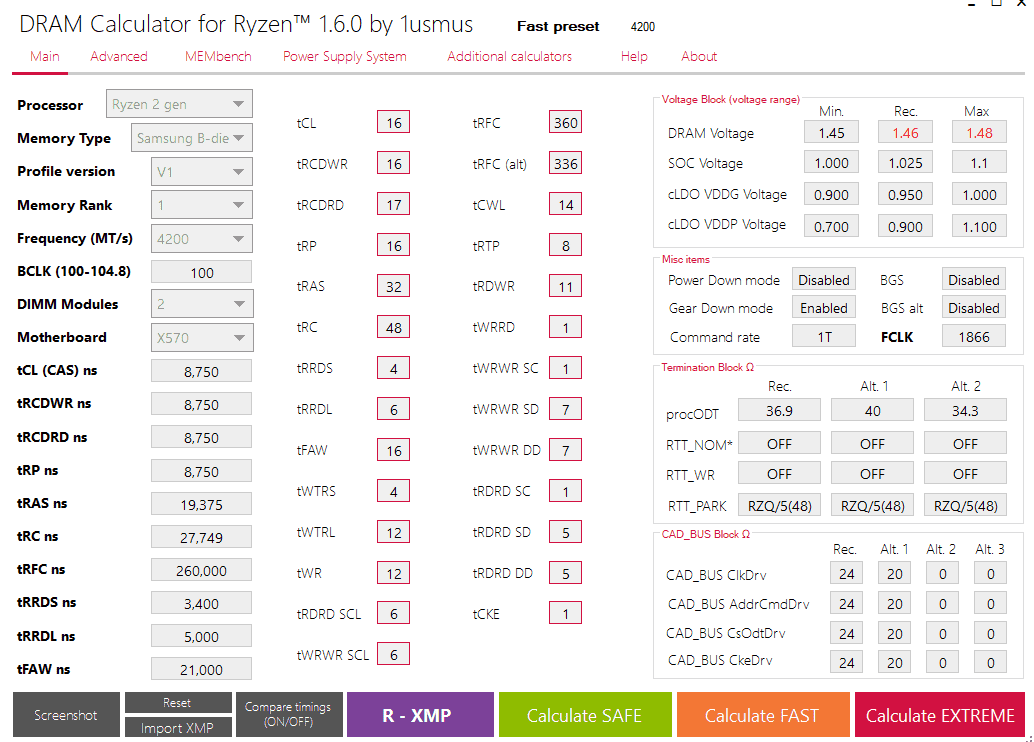
Task: Click tRAS ns value 19,375
Action: (x=201, y=504)
